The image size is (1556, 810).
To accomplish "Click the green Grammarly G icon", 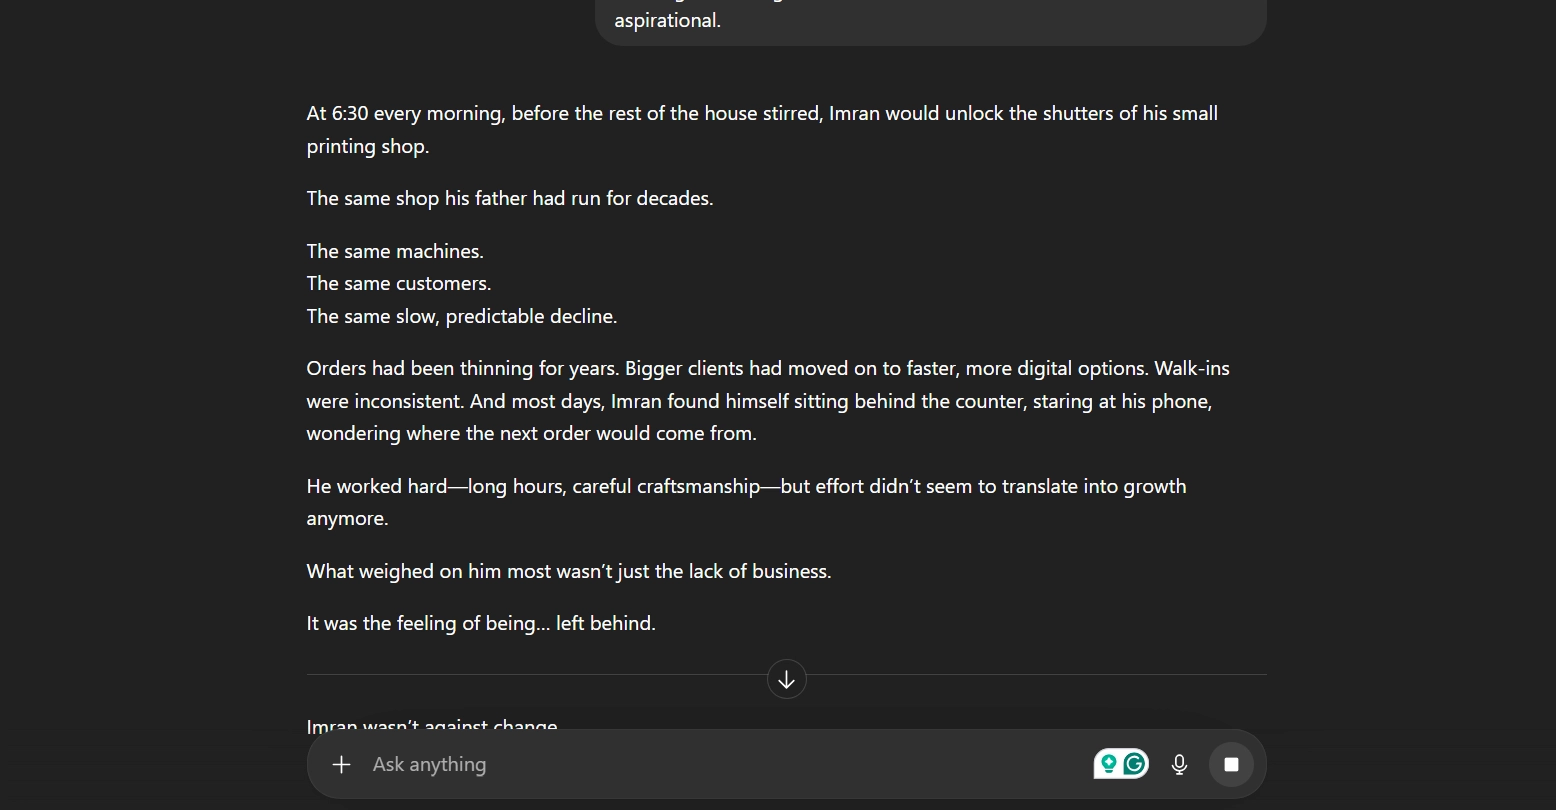I will click(x=1134, y=765).
